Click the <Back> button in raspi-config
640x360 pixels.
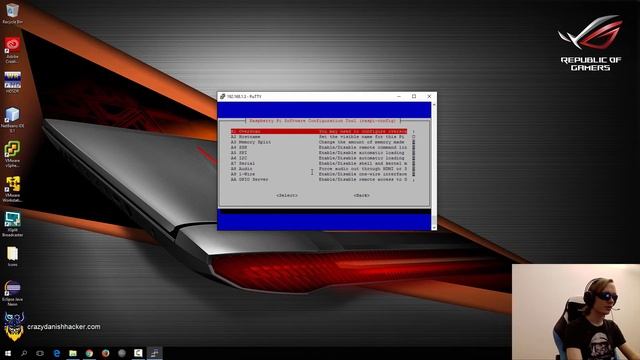tap(361, 196)
